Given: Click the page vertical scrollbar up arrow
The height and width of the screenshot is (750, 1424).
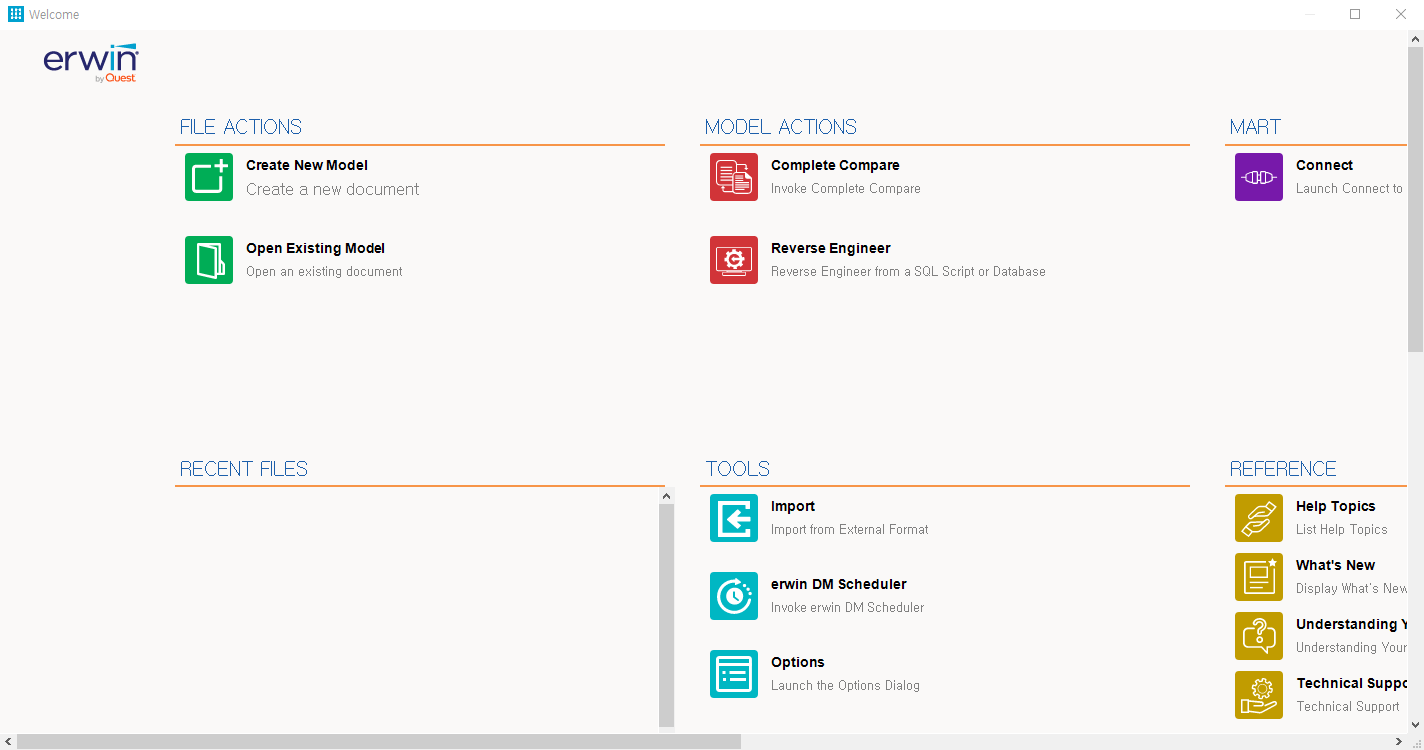Looking at the screenshot, I should tap(1415, 38).
